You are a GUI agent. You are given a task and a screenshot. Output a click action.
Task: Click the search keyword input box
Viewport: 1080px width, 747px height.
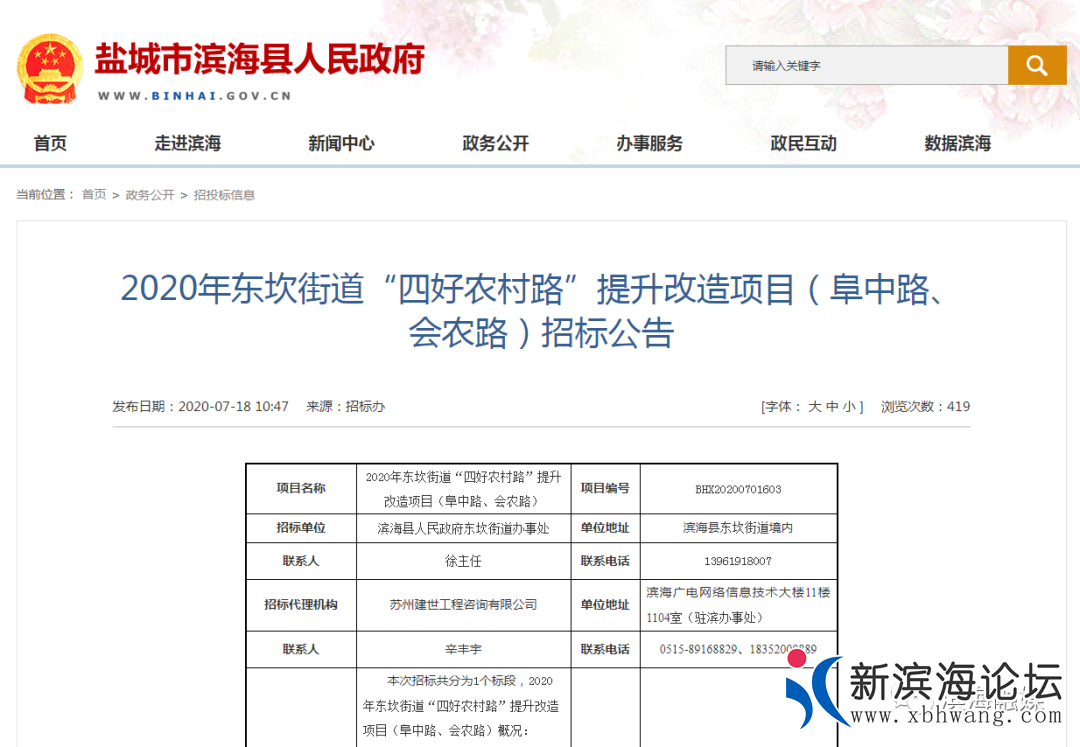click(x=866, y=65)
